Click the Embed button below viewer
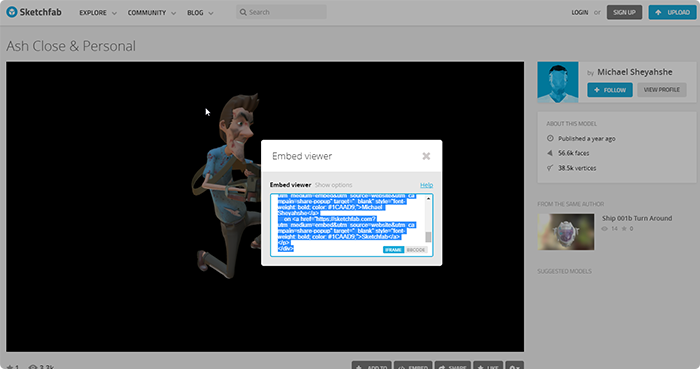The image size is (700, 369). coord(413,366)
